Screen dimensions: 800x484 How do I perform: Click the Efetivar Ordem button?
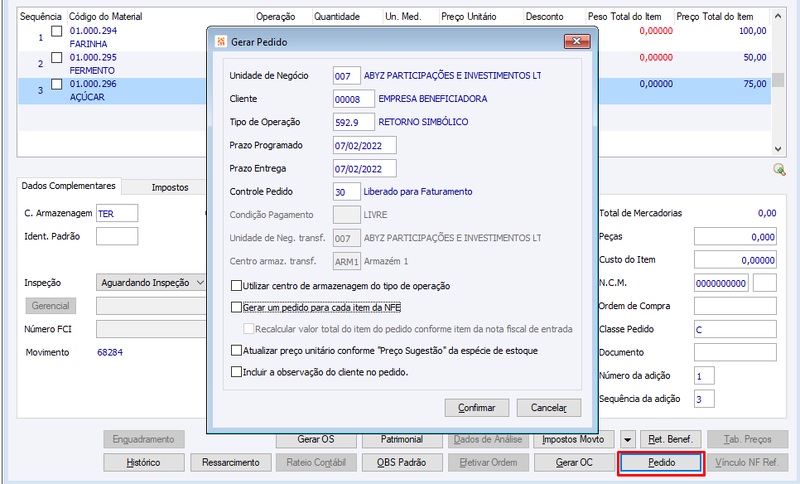(x=488, y=463)
